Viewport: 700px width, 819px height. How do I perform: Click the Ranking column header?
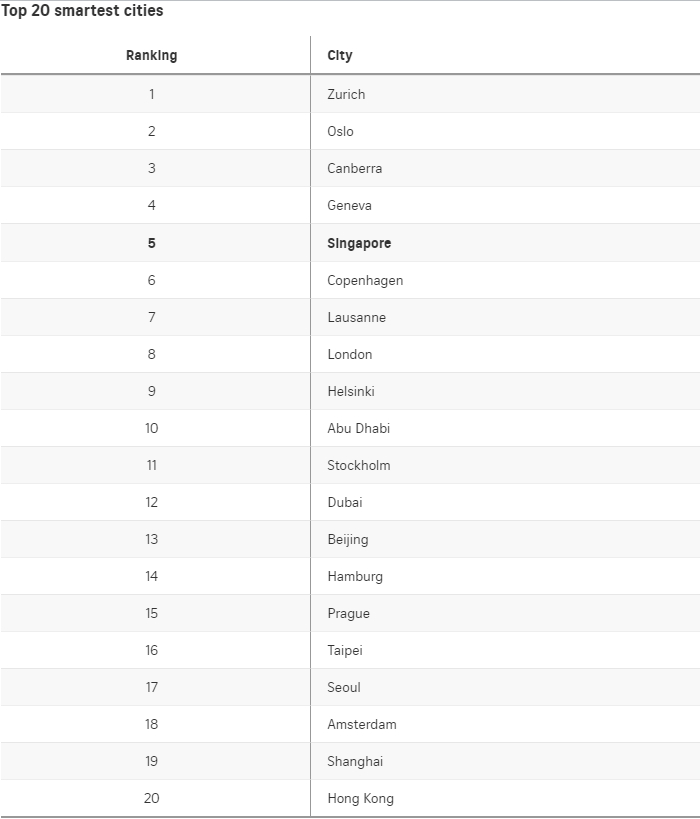151,55
